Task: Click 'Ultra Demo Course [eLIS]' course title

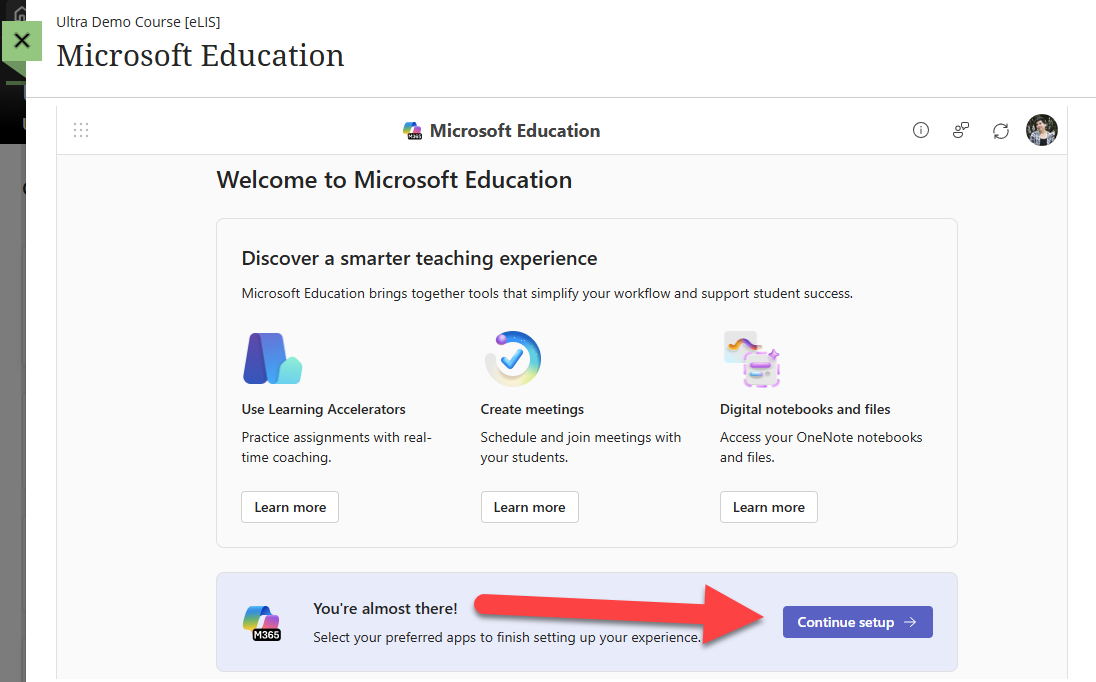Action: [x=138, y=22]
